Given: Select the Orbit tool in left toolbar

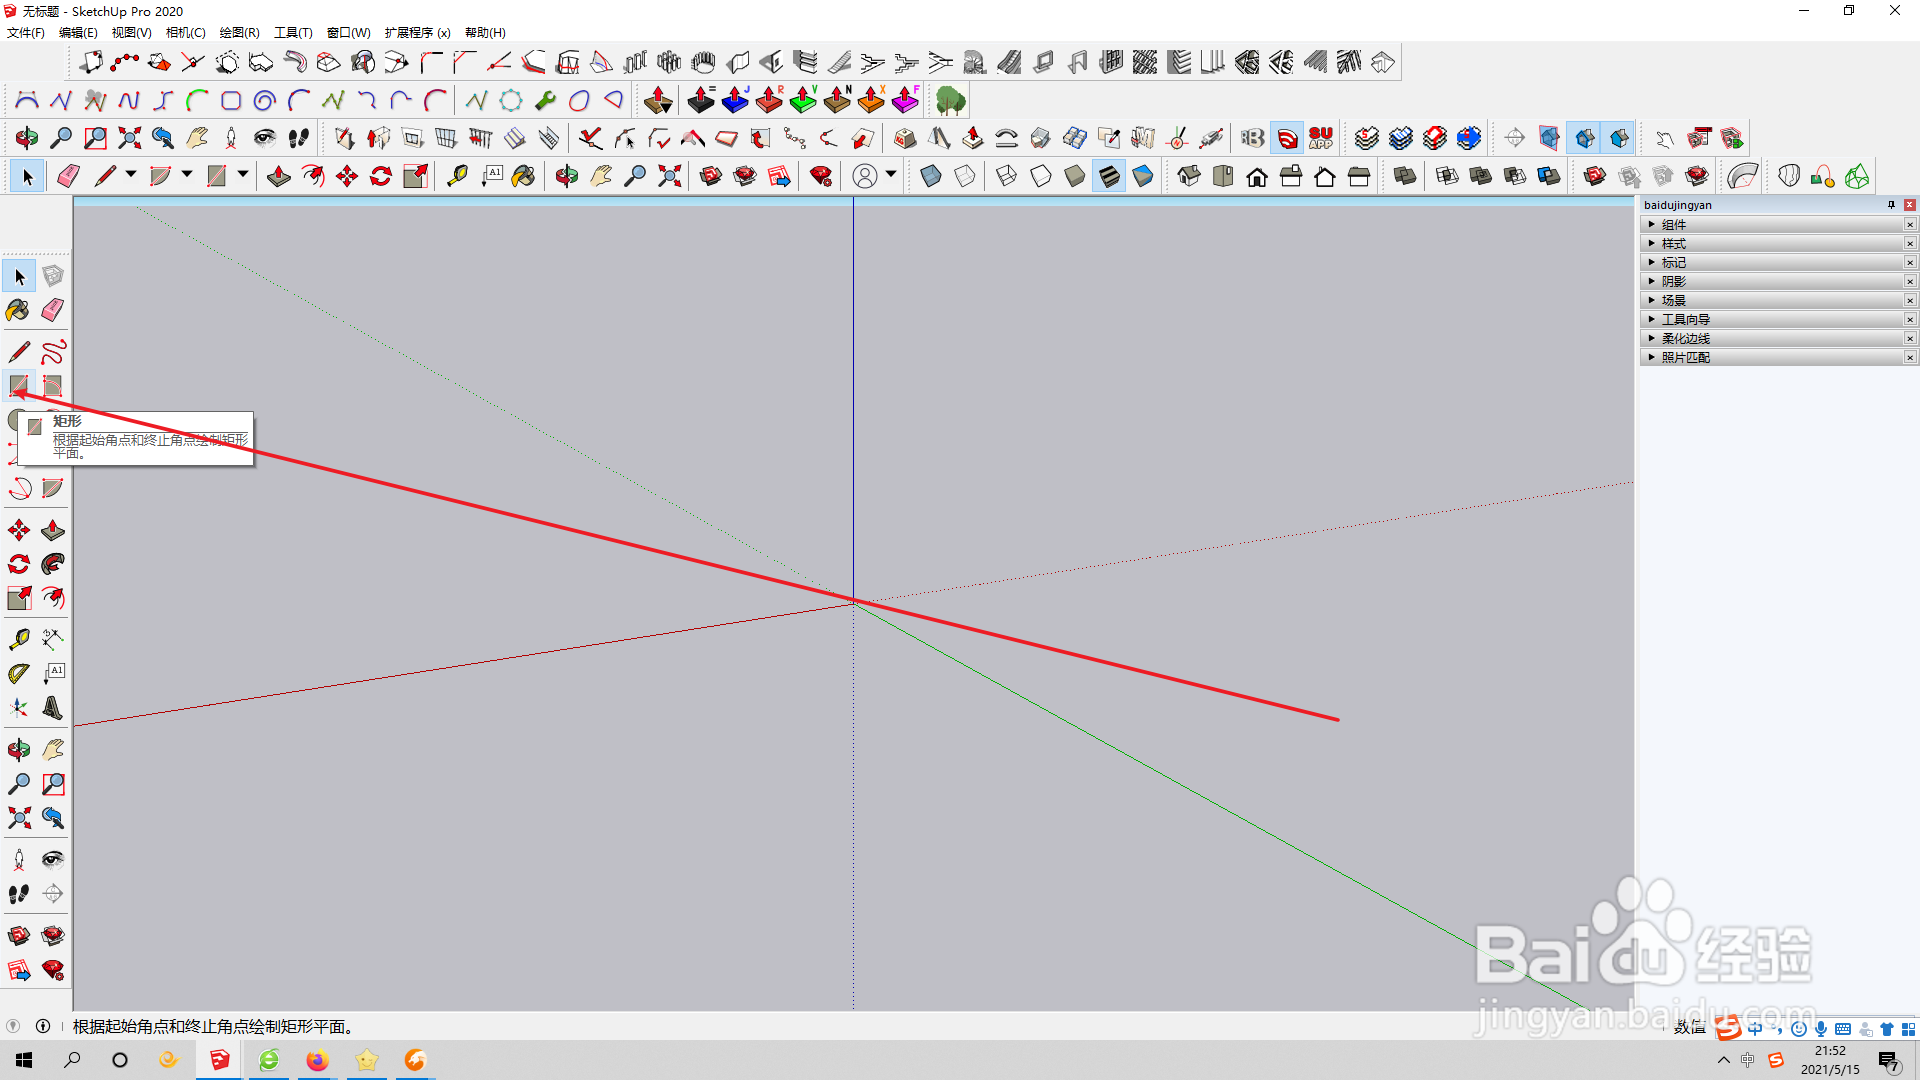Looking at the screenshot, I should 19,750.
